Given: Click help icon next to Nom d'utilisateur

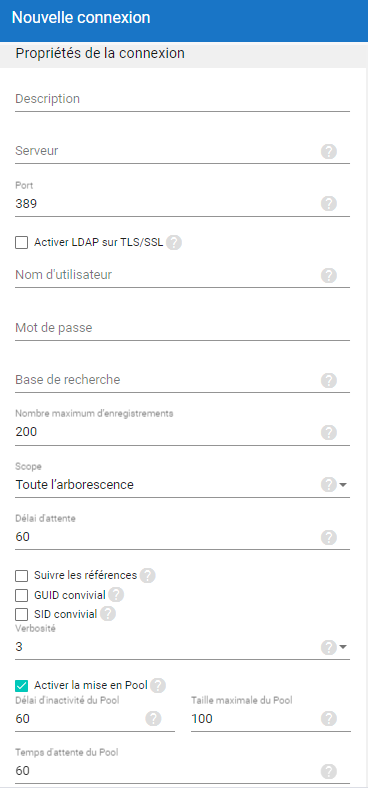Looking at the screenshot, I should pyautogui.click(x=328, y=275).
